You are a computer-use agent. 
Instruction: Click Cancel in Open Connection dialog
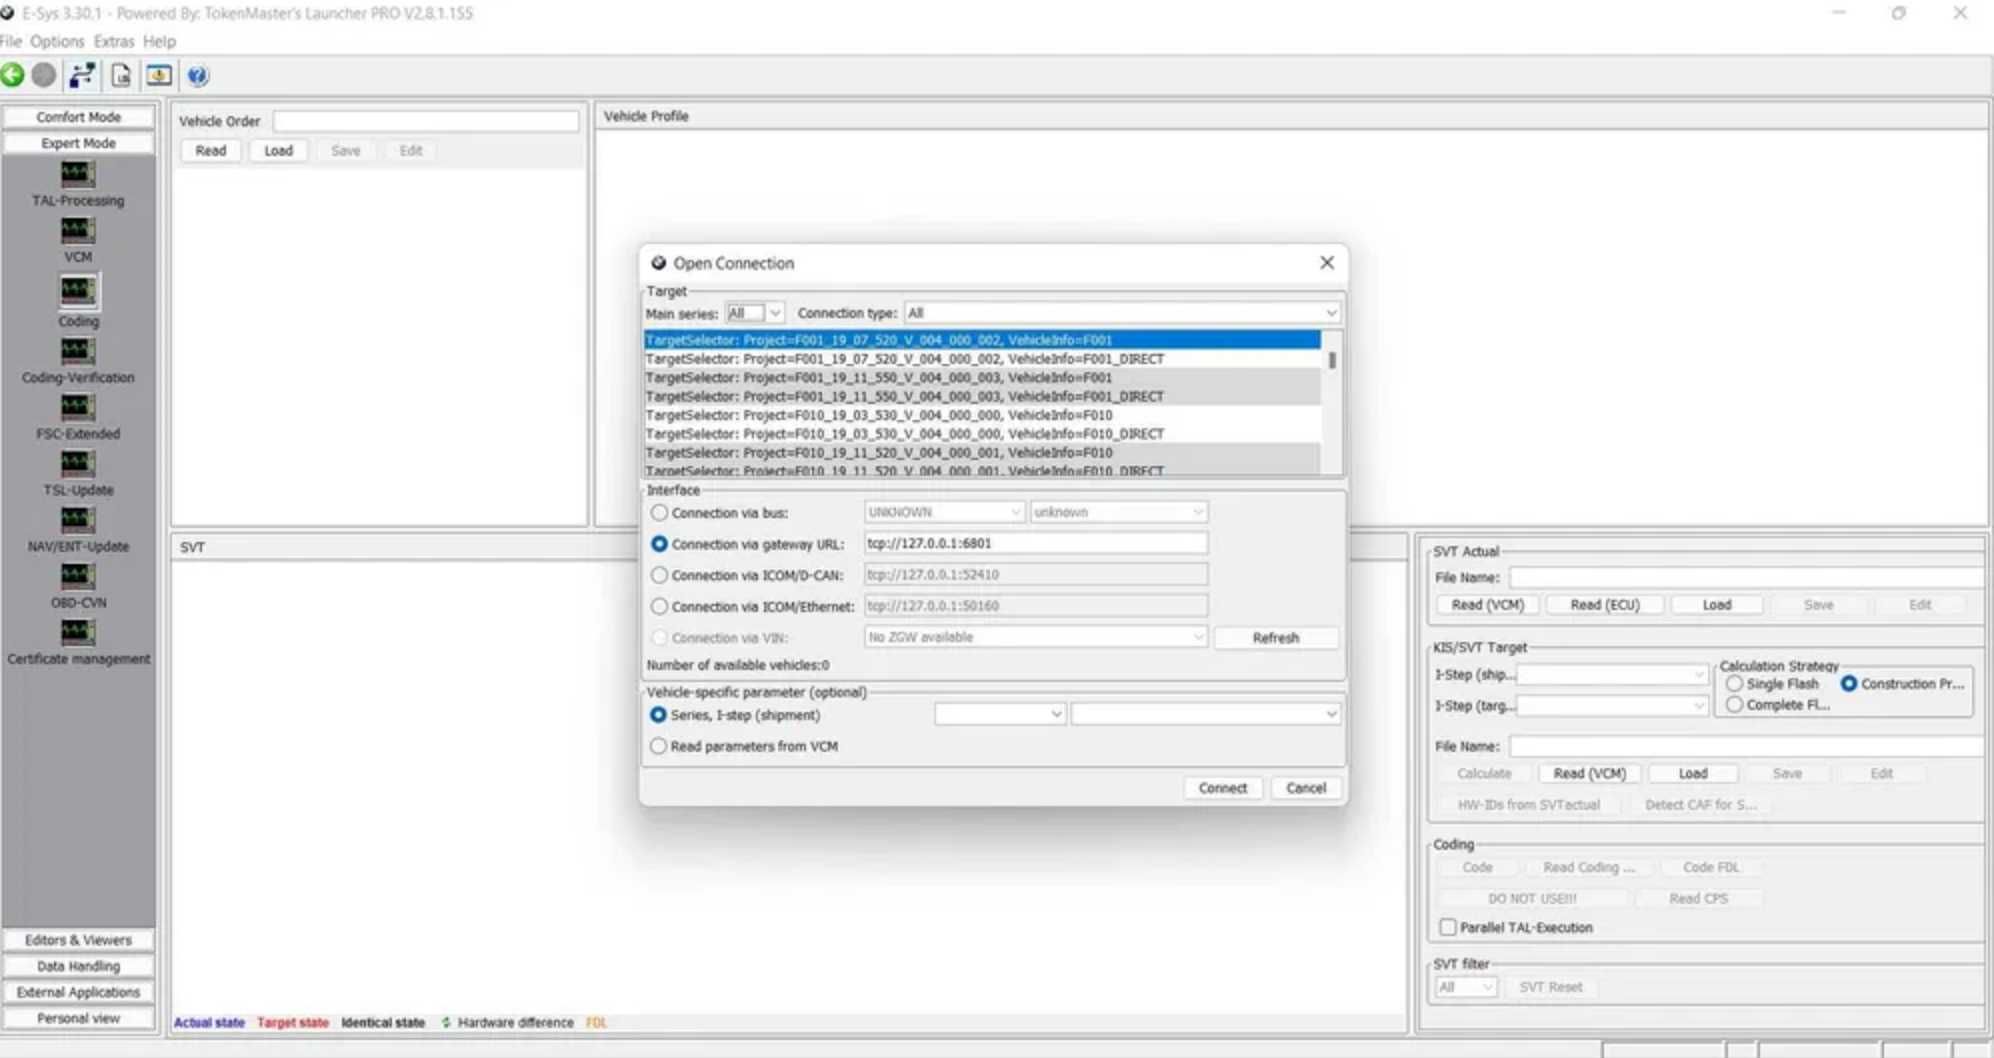[x=1306, y=788]
